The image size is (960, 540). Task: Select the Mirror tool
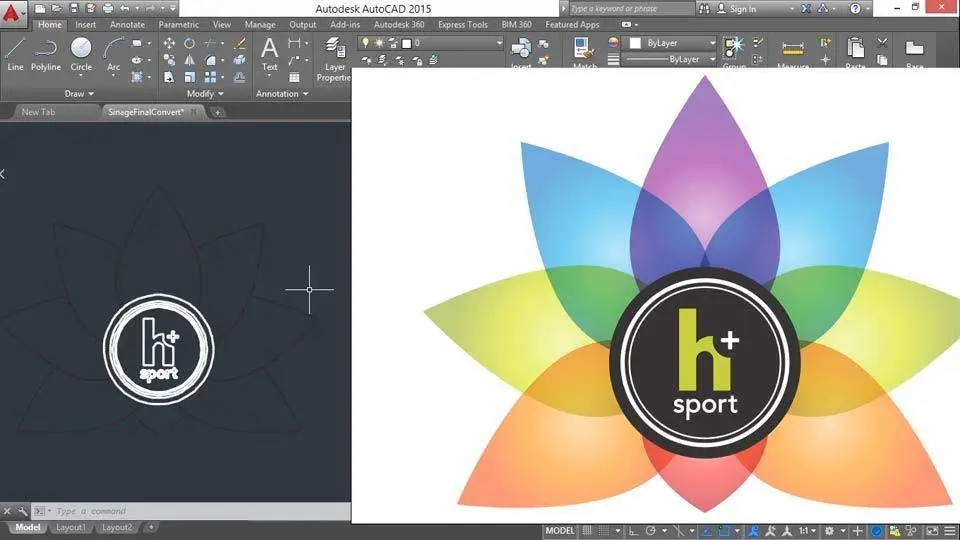click(190, 60)
